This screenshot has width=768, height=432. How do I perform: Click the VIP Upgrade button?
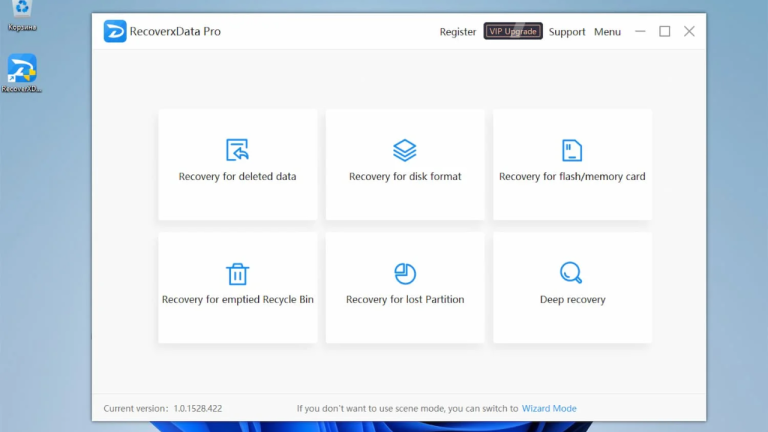tap(513, 31)
